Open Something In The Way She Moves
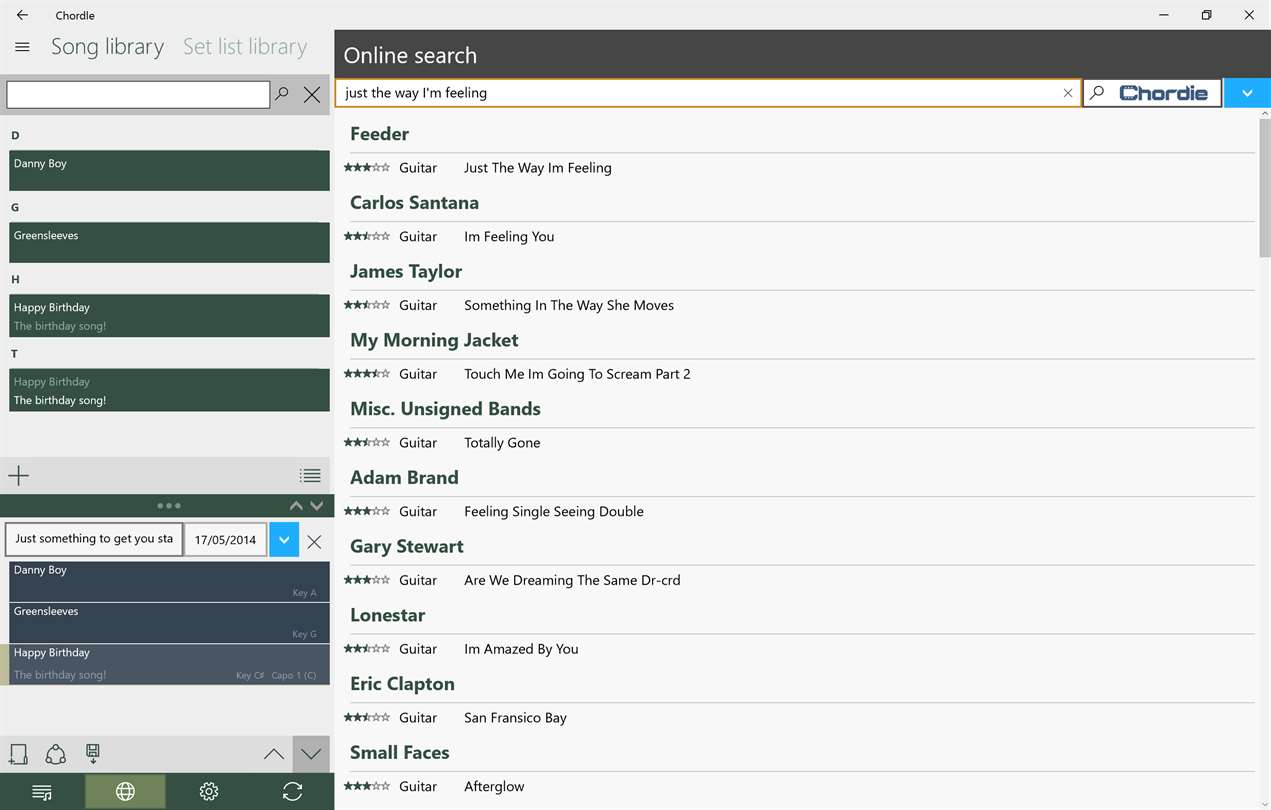 pyautogui.click(x=569, y=306)
